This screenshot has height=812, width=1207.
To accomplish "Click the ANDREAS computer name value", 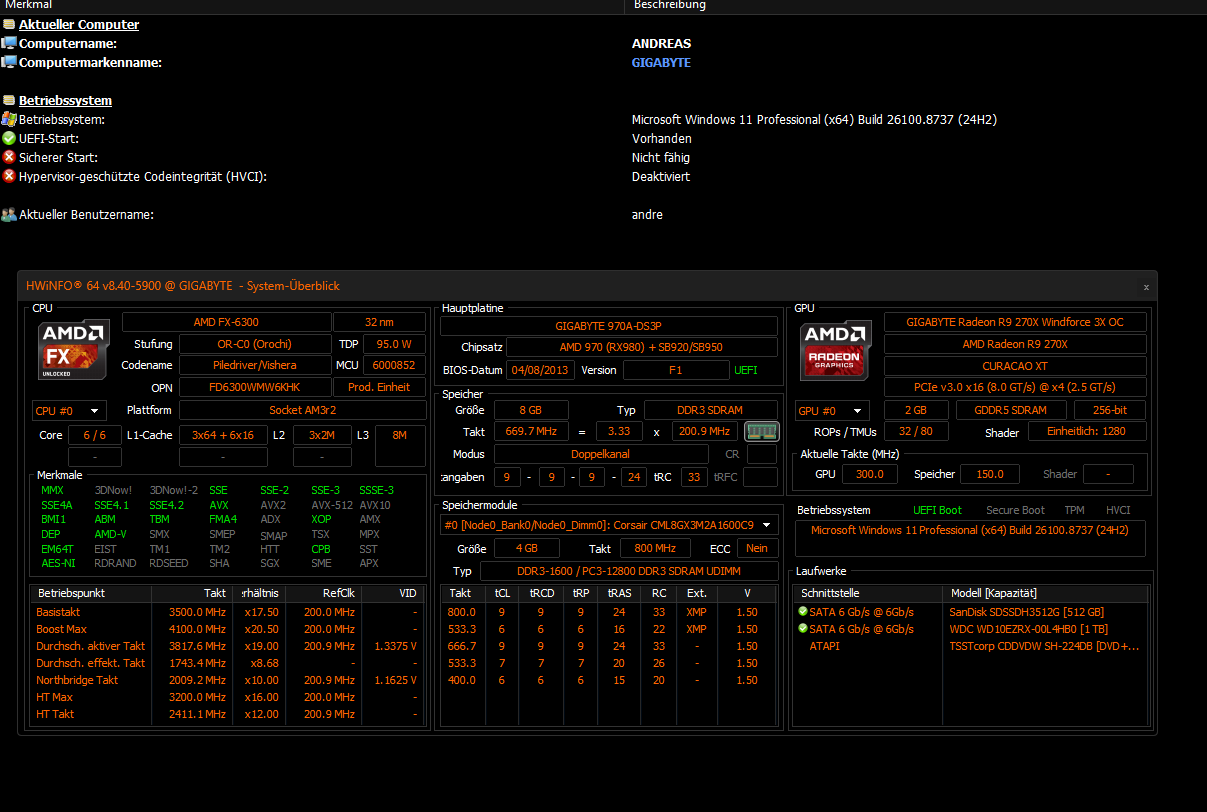I will click(x=661, y=43).
